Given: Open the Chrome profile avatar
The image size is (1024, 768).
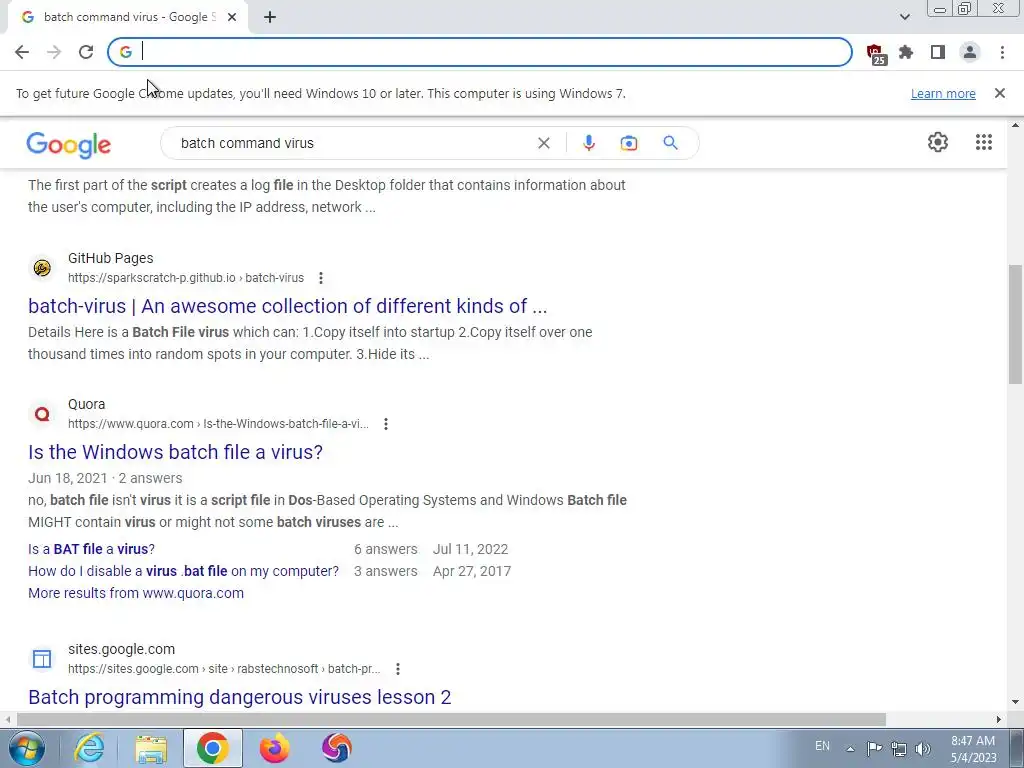Looking at the screenshot, I should coord(970,52).
